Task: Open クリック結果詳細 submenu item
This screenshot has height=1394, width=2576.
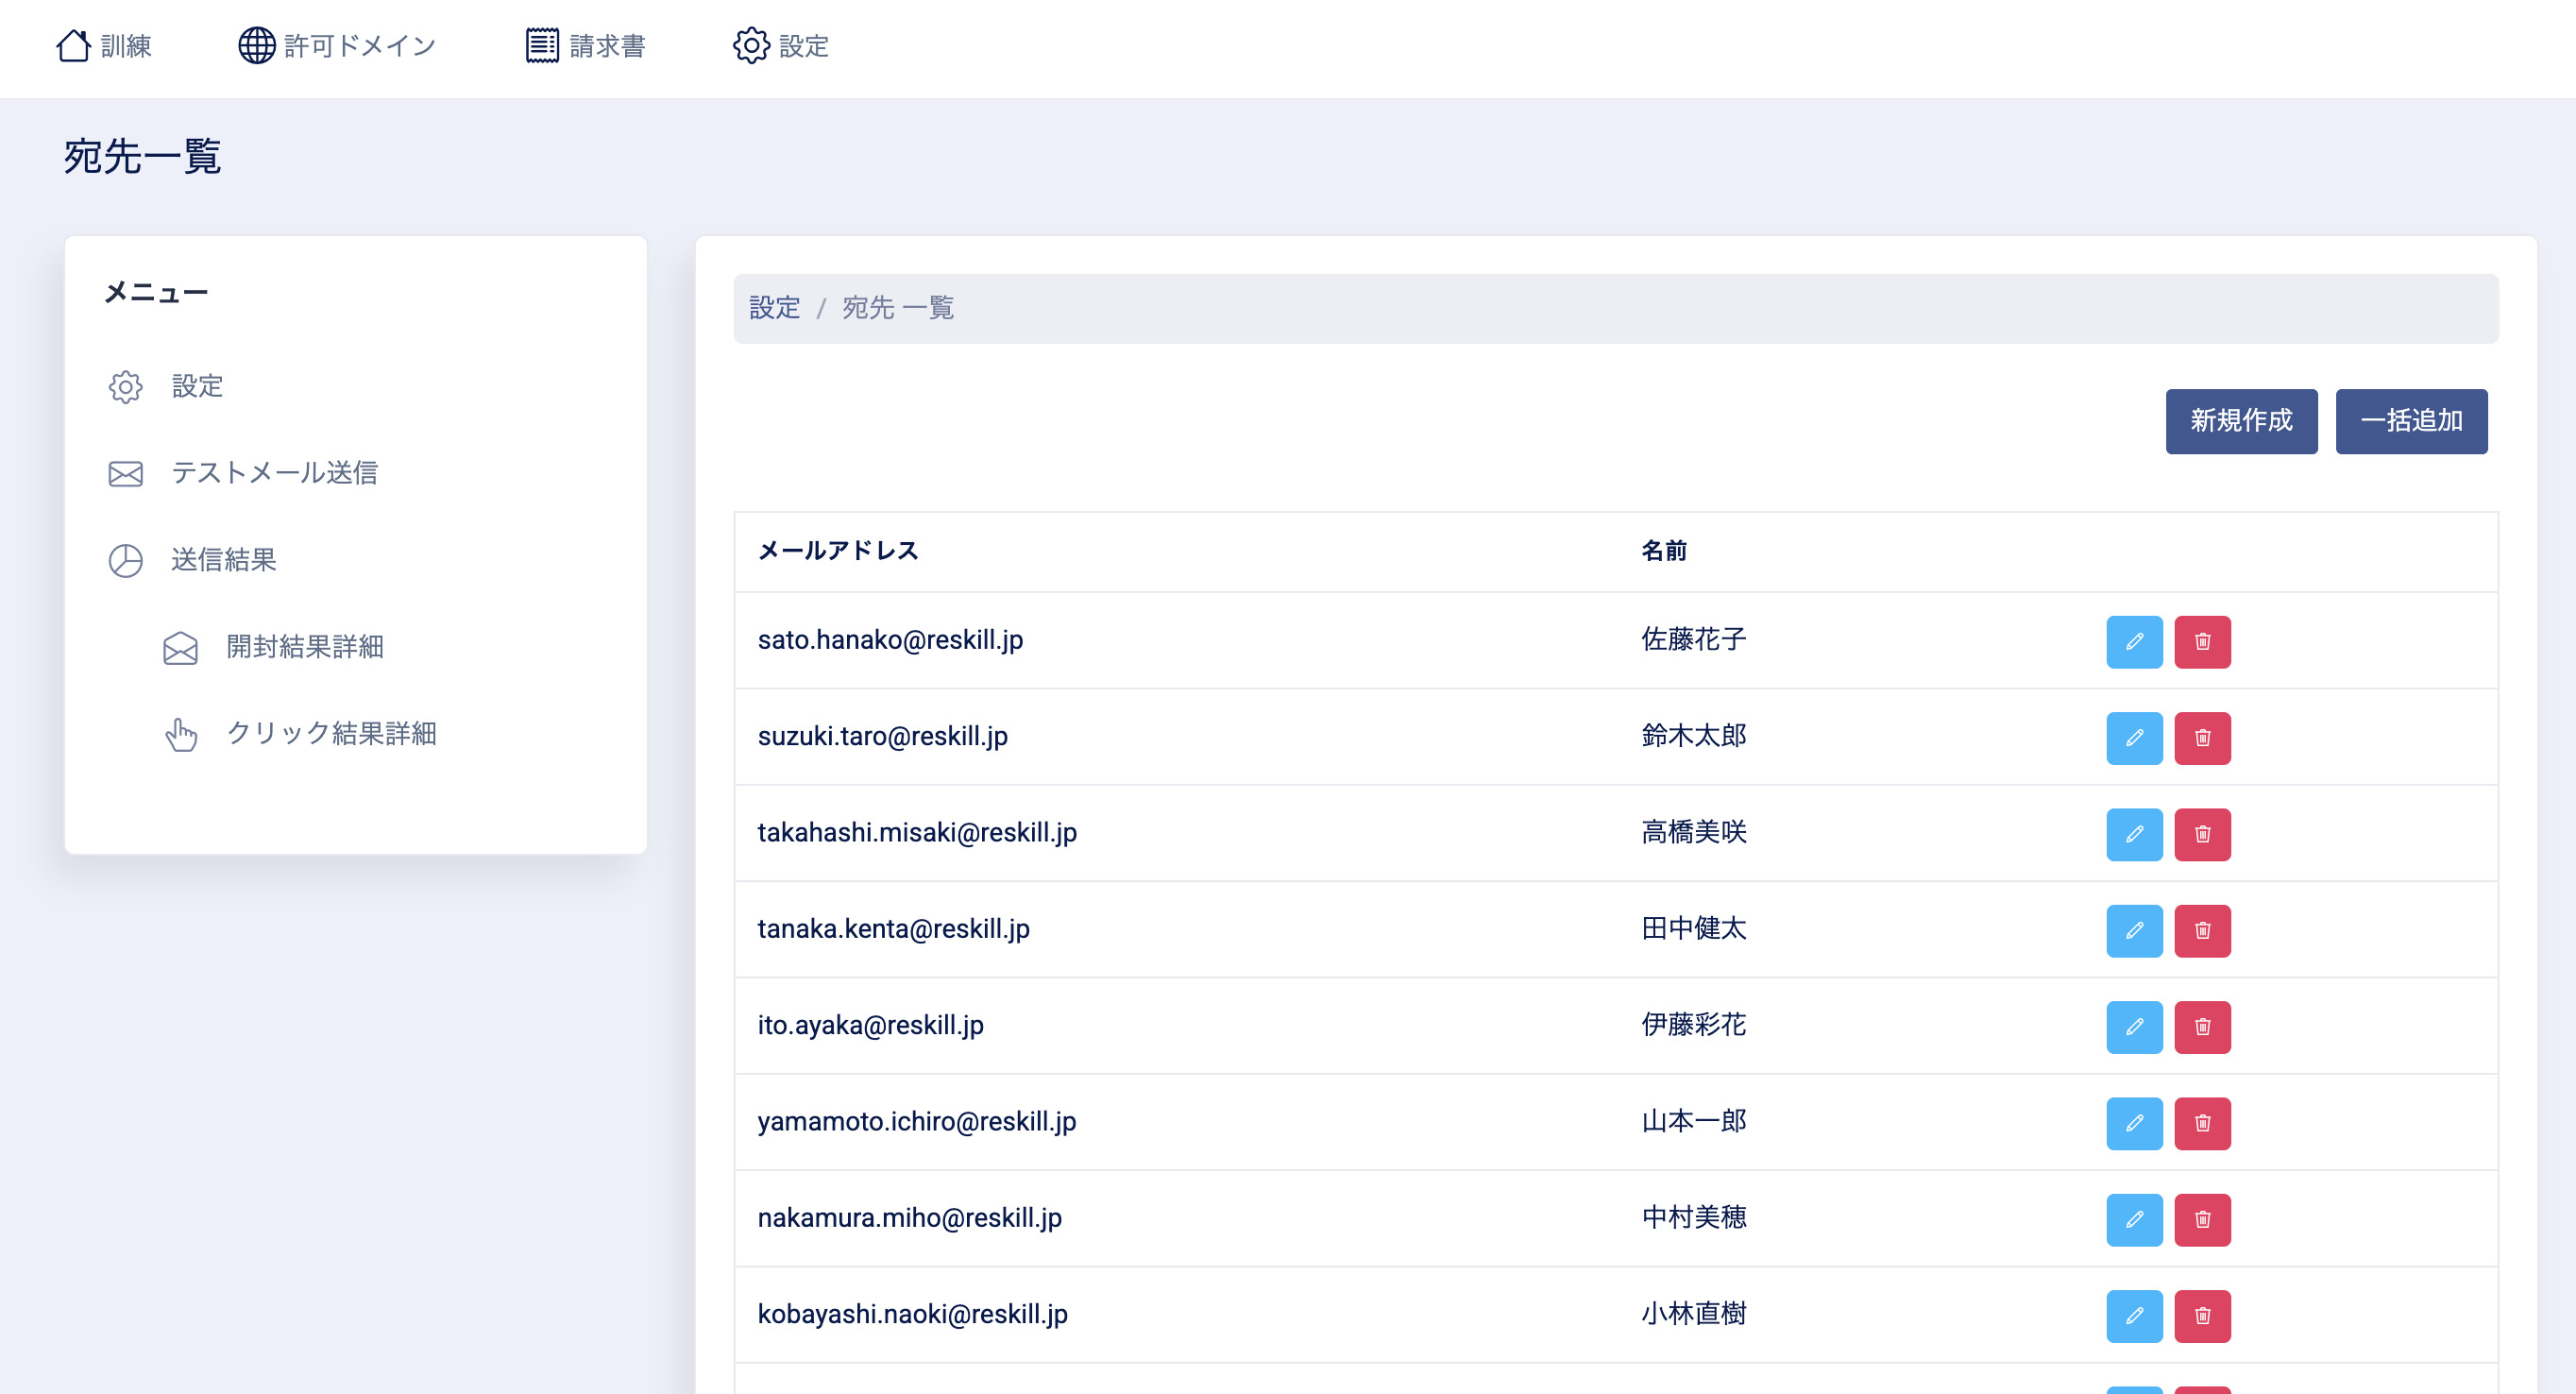Action: (330, 734)
